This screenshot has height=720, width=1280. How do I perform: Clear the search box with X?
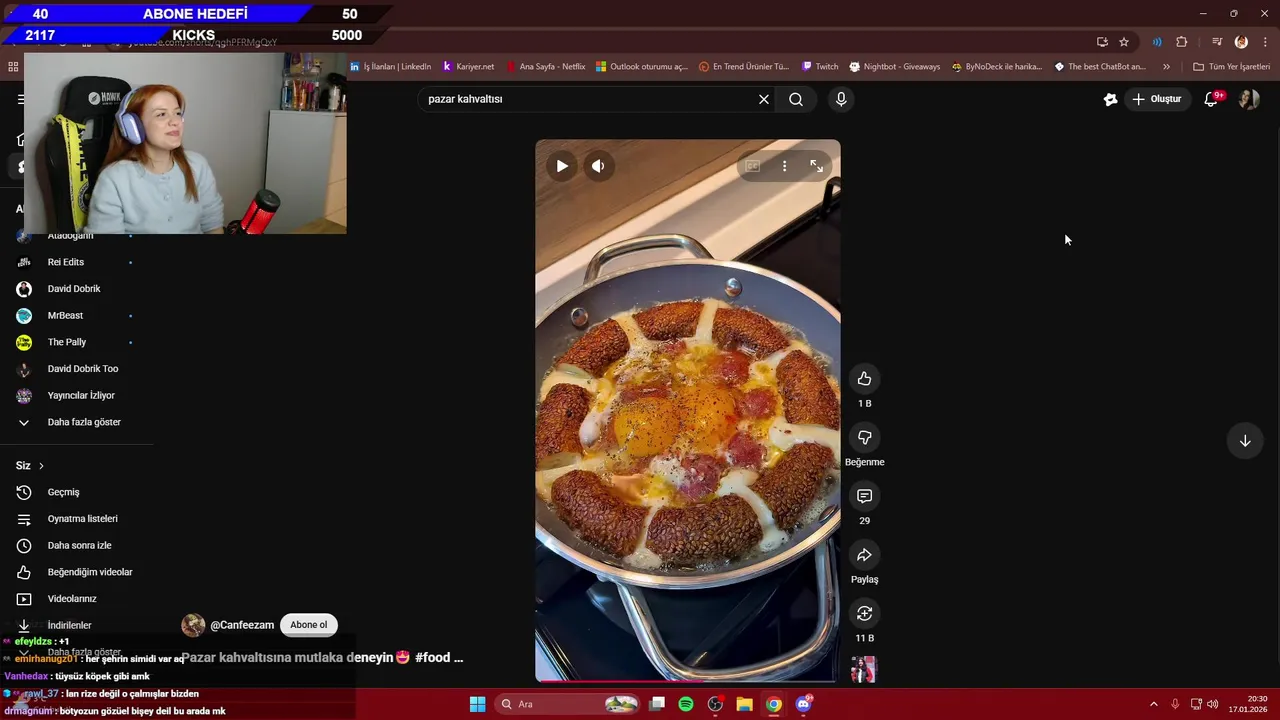764,99
